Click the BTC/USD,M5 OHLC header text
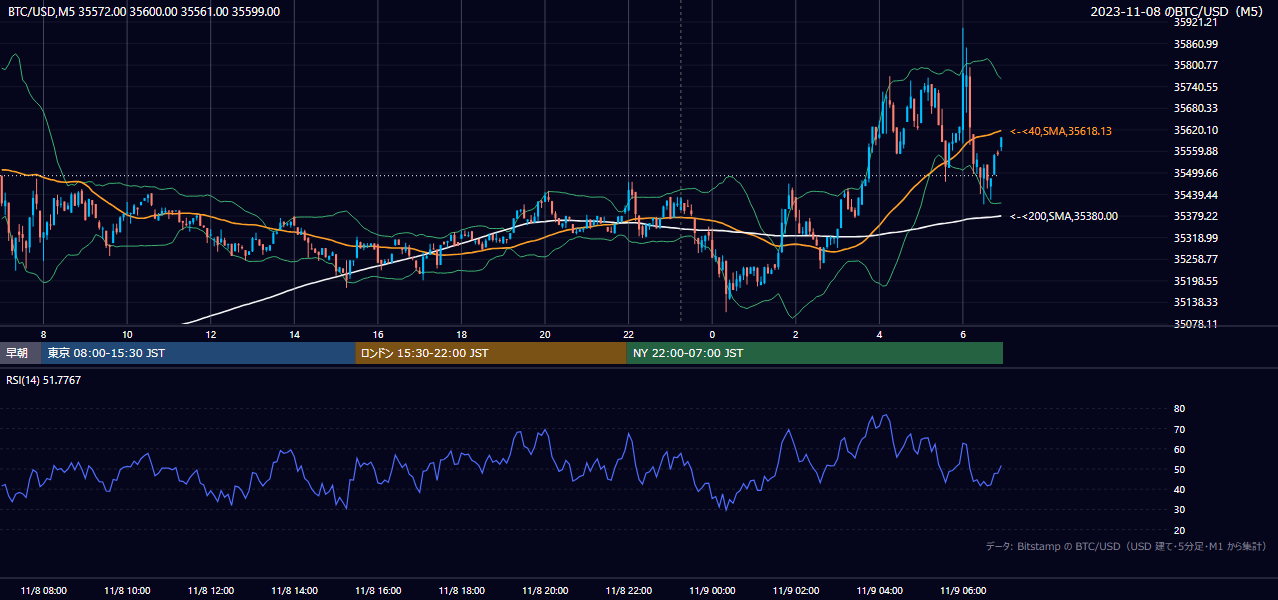 click(x=144, y=11)
